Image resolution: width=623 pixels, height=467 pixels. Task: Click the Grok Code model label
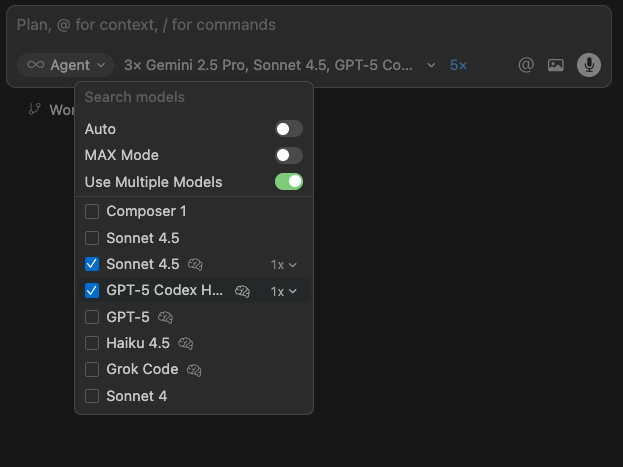coord(142,370)
